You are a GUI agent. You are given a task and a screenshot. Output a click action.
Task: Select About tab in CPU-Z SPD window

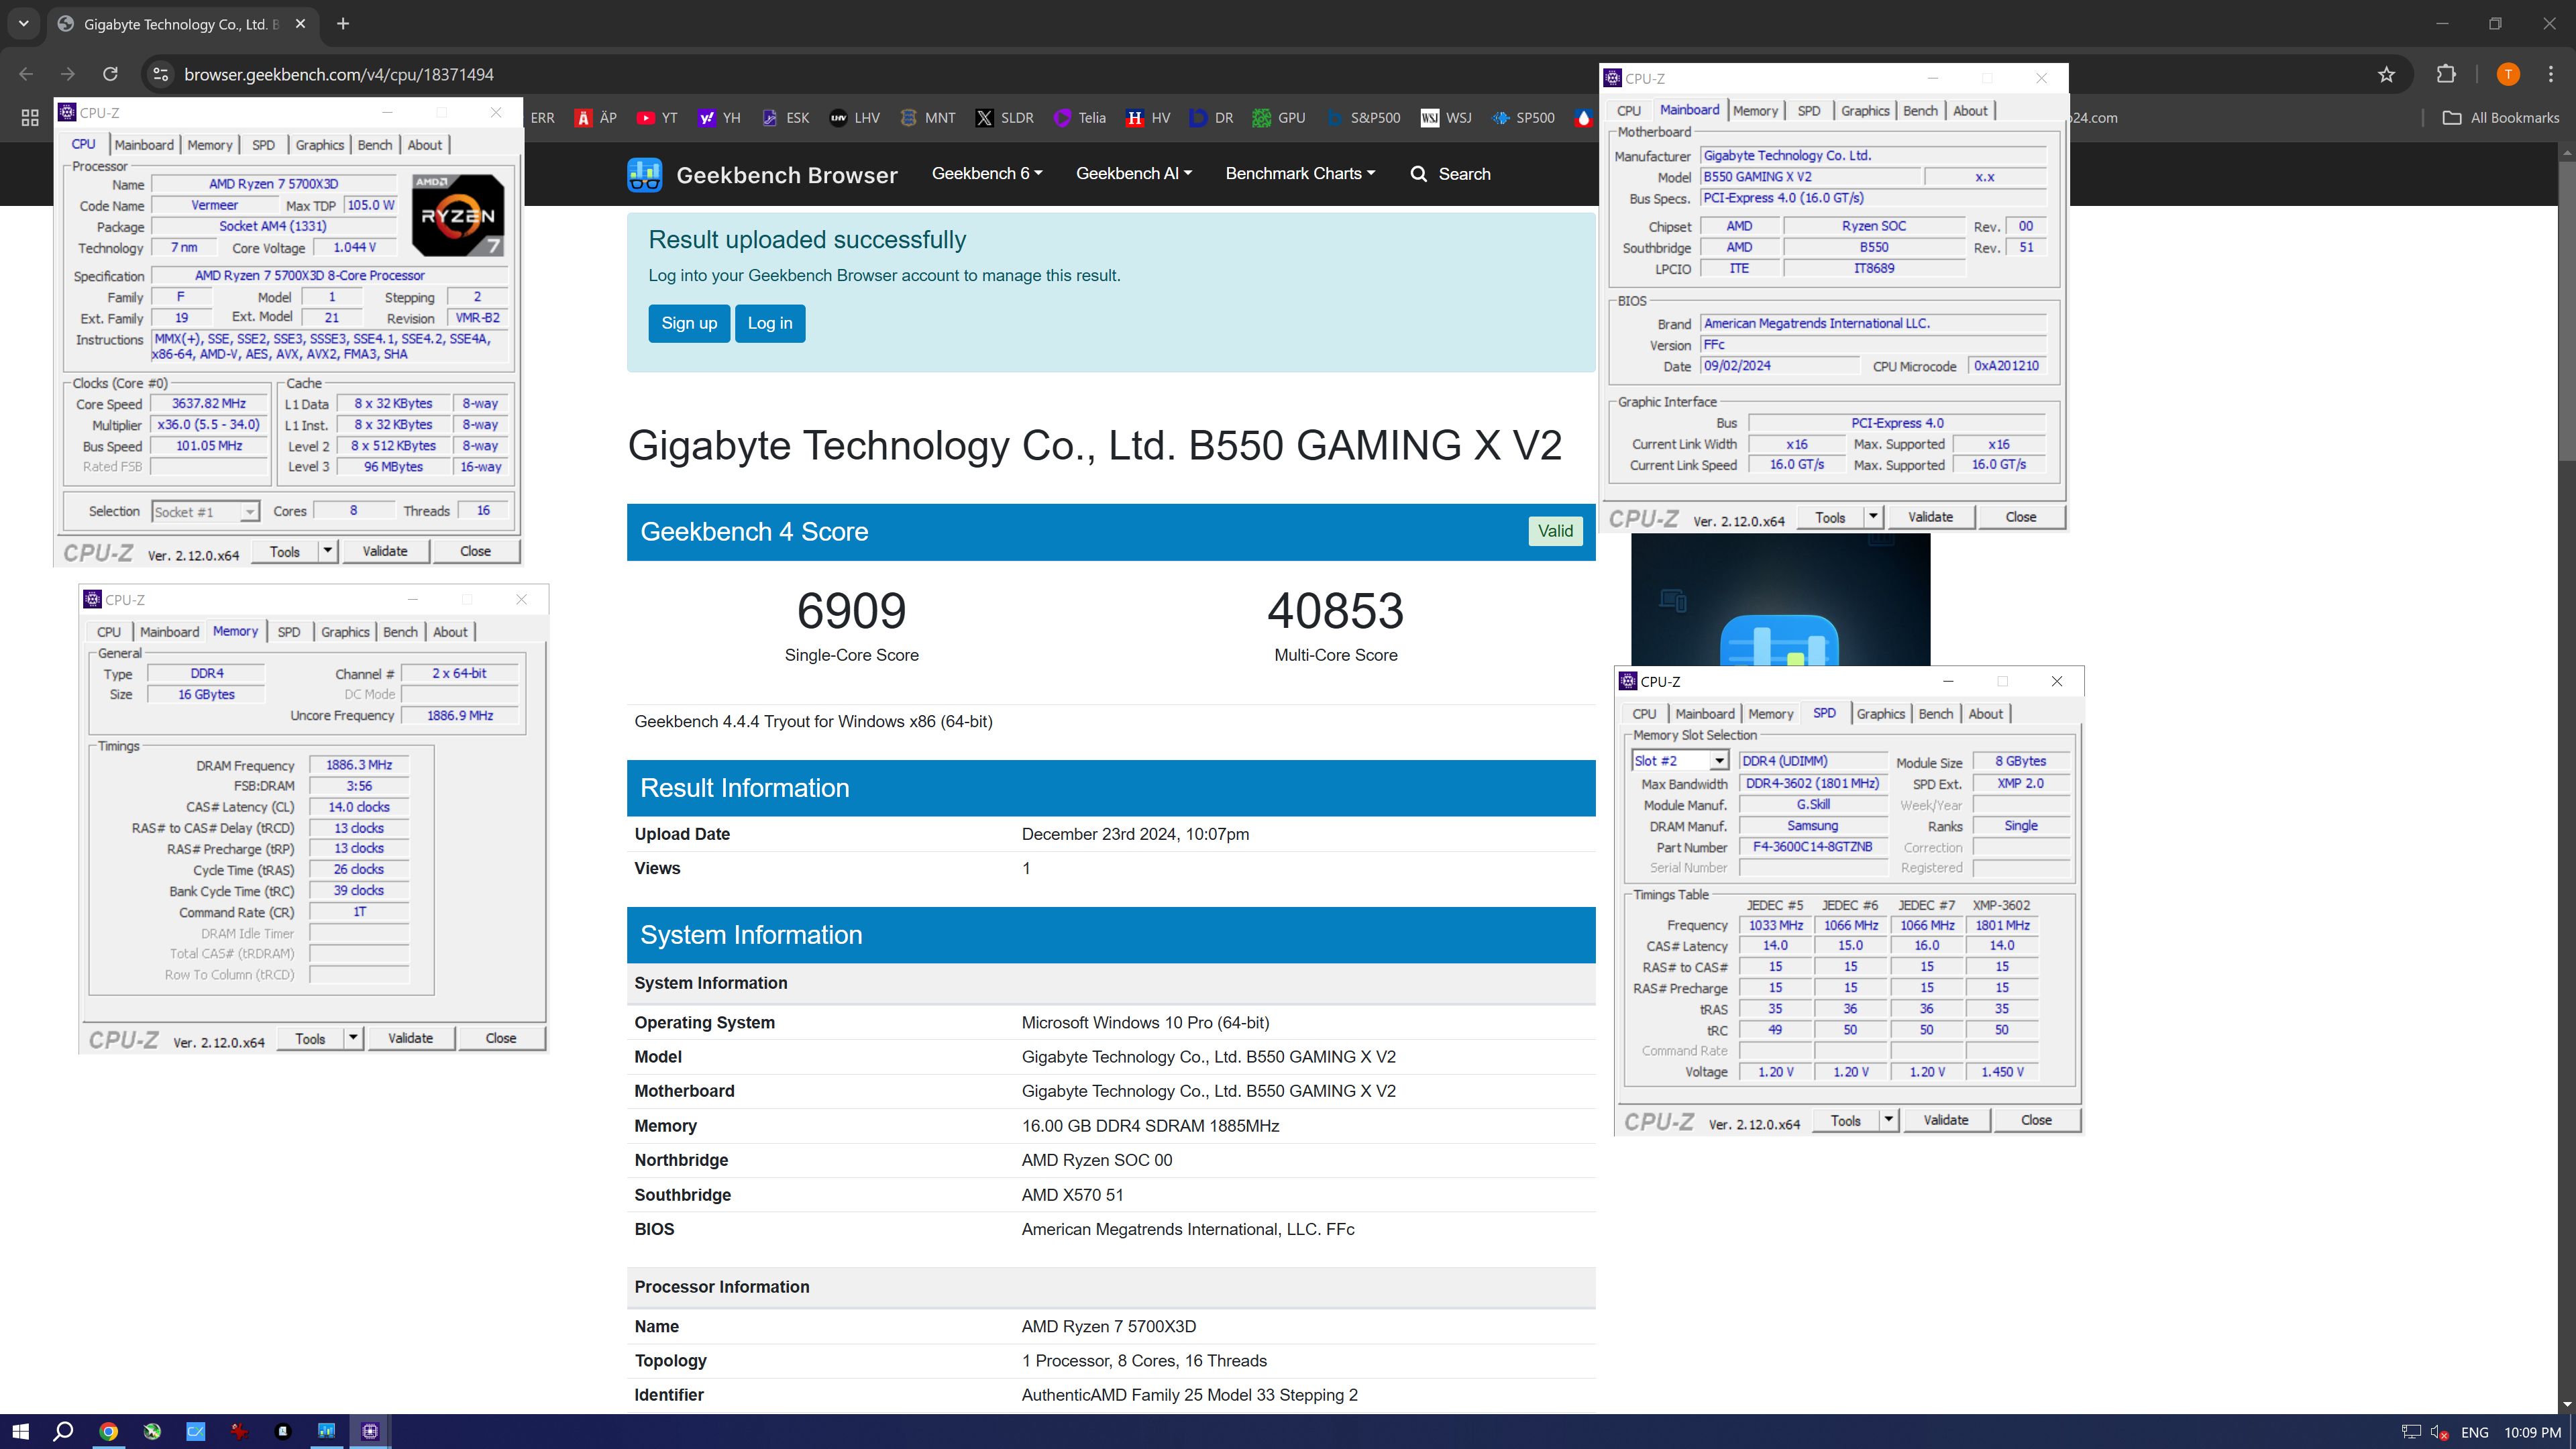coord(1986,714)
